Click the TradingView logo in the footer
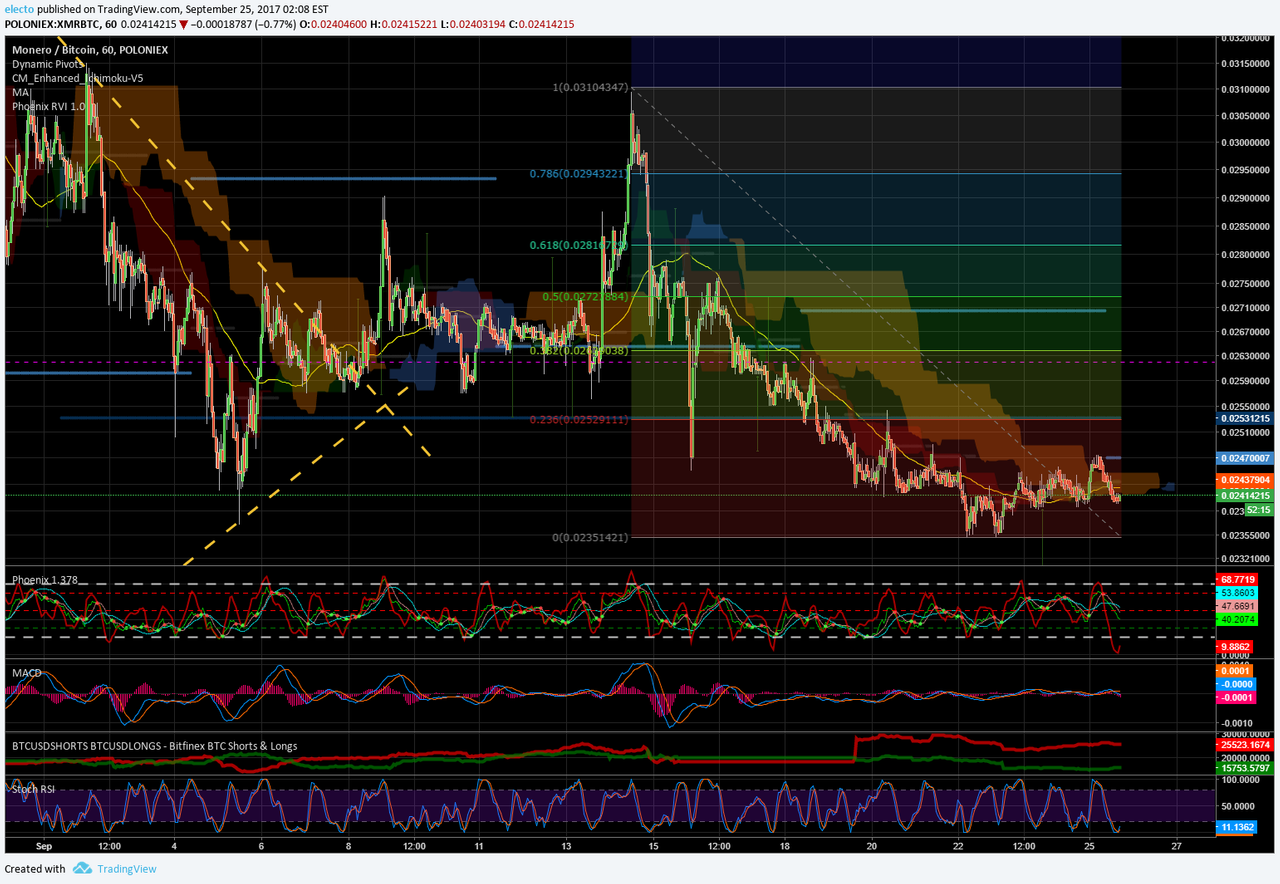The image size is (1280, 884). 115,869
